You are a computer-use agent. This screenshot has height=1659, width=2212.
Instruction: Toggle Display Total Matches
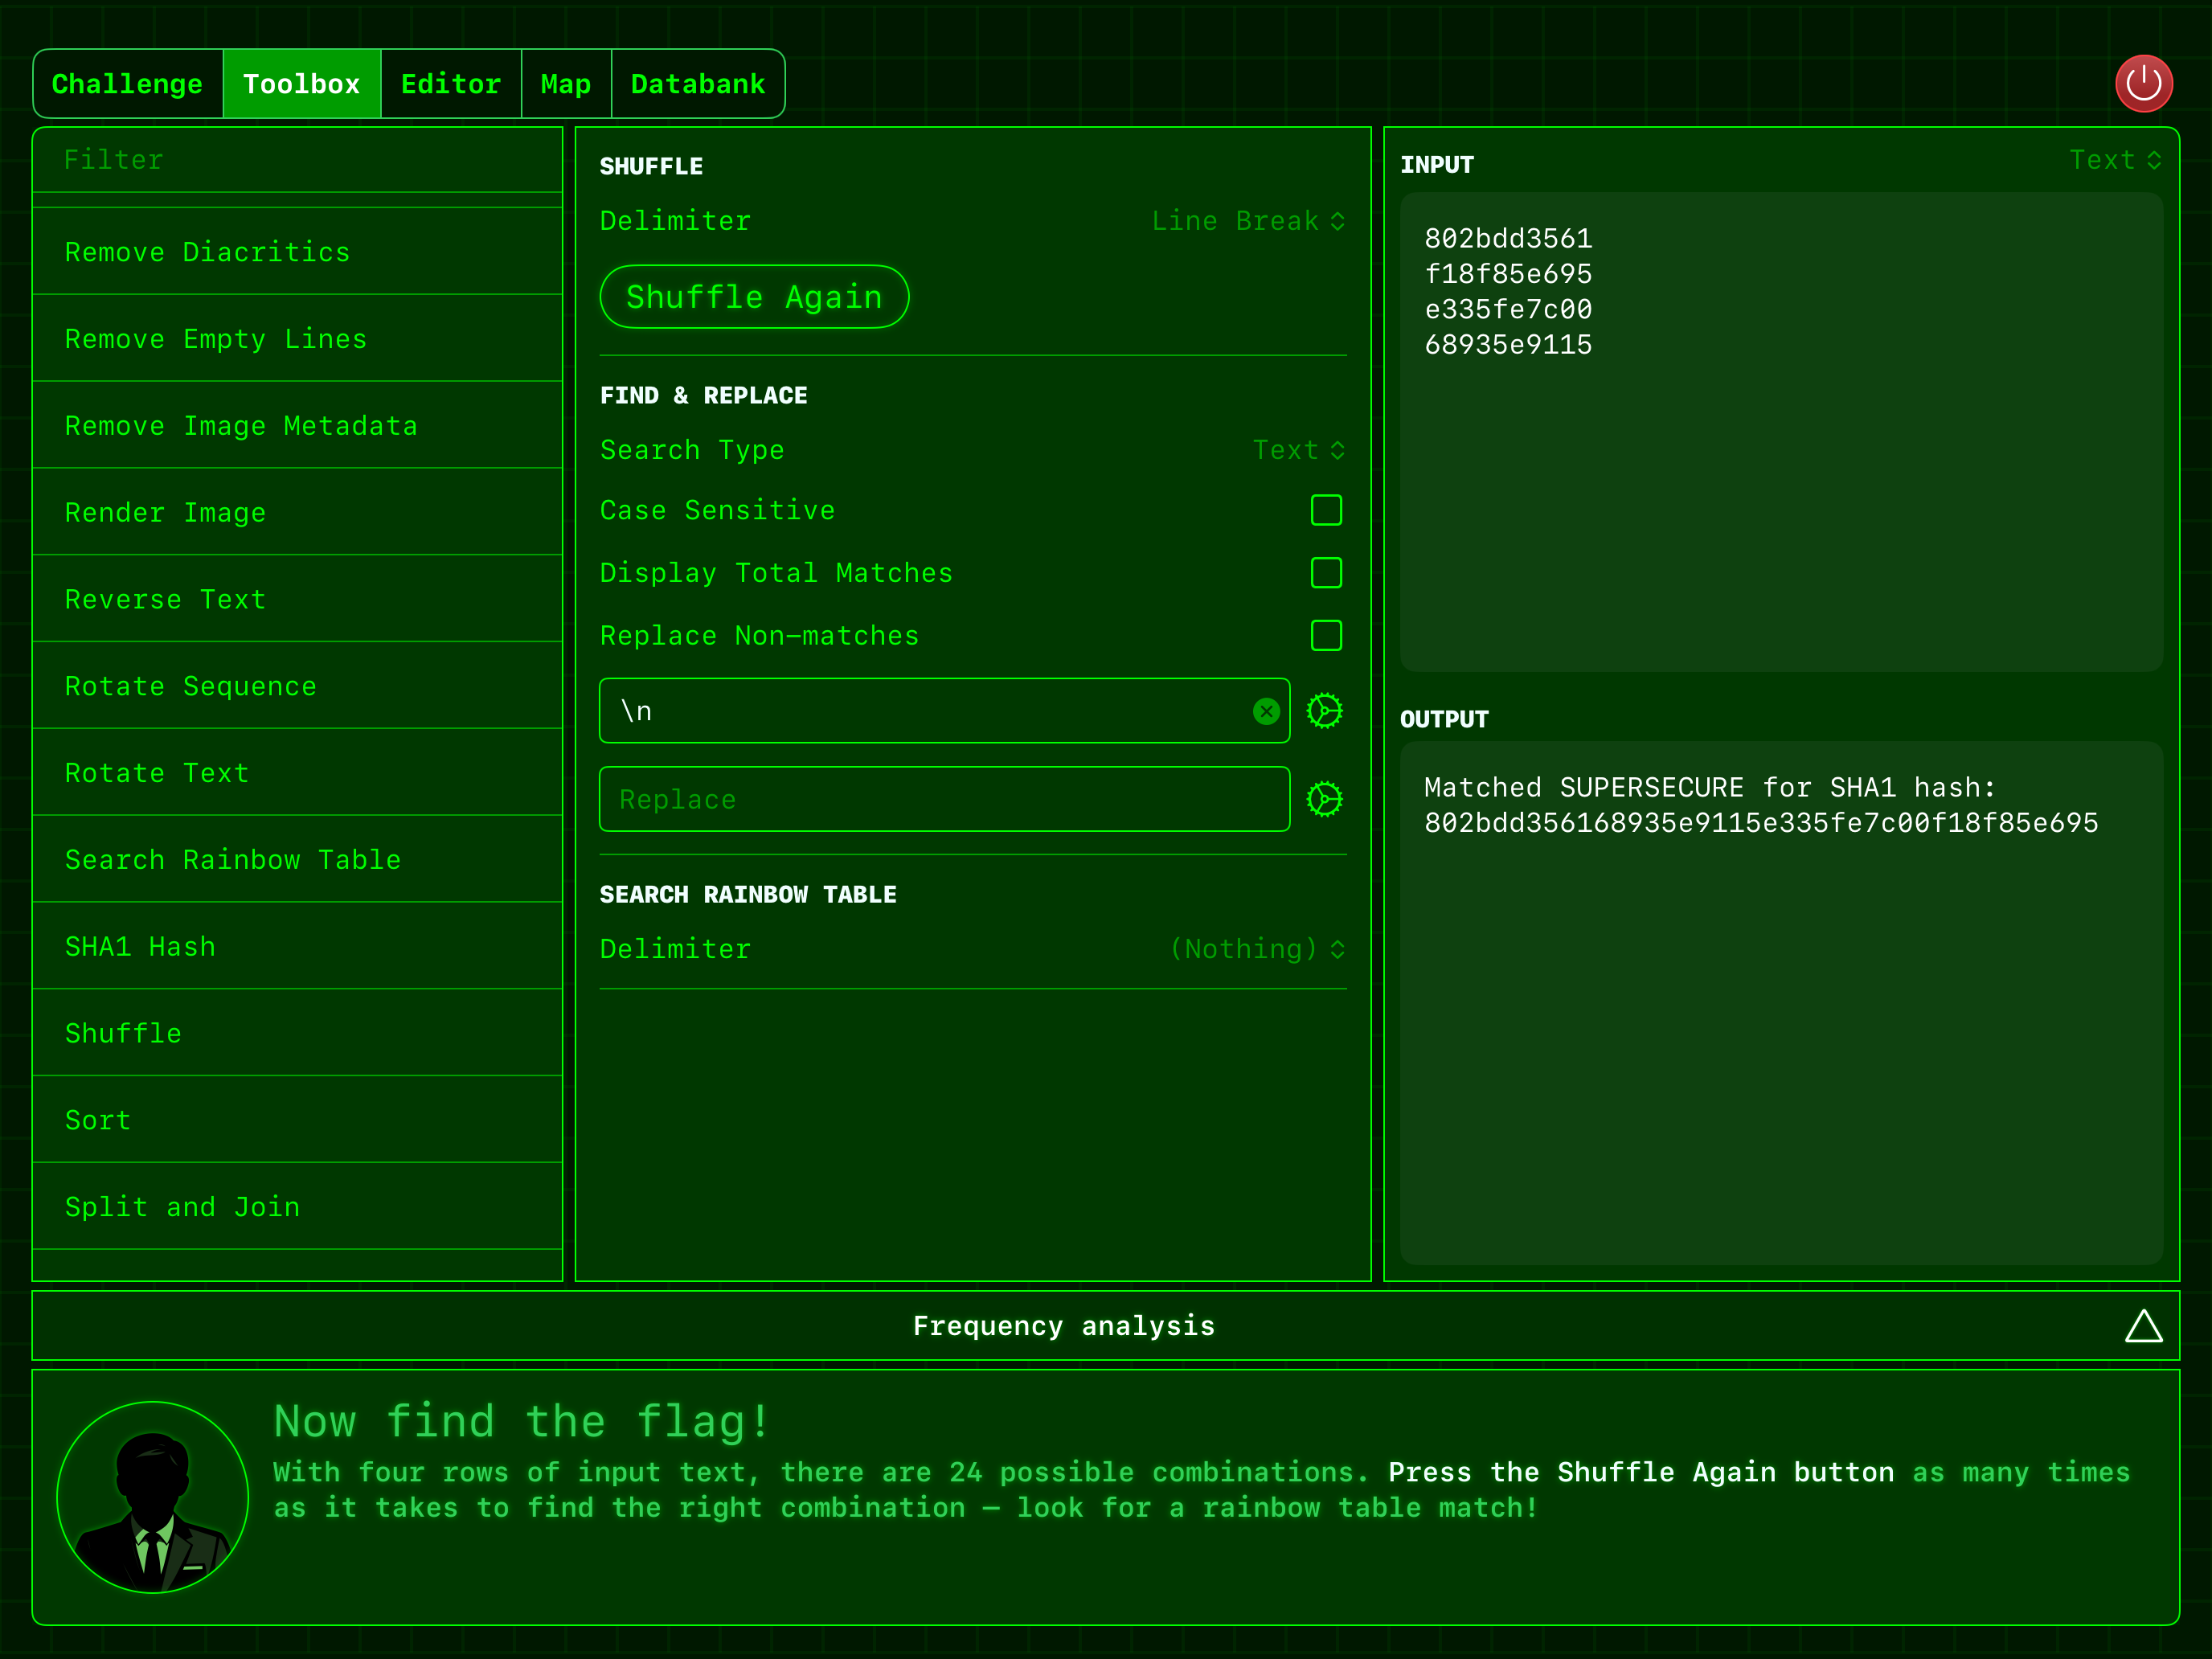(x=1326, y=573)
